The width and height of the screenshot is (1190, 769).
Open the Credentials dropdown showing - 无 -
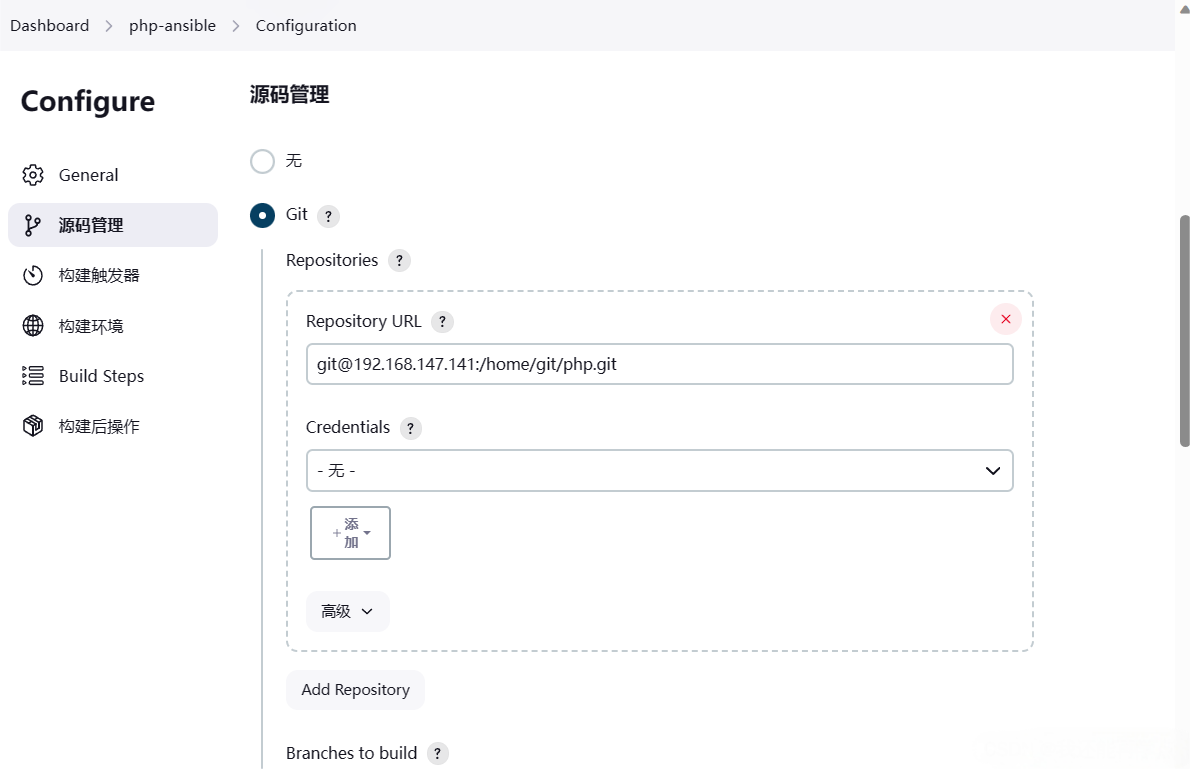click(x=660, y=471)
